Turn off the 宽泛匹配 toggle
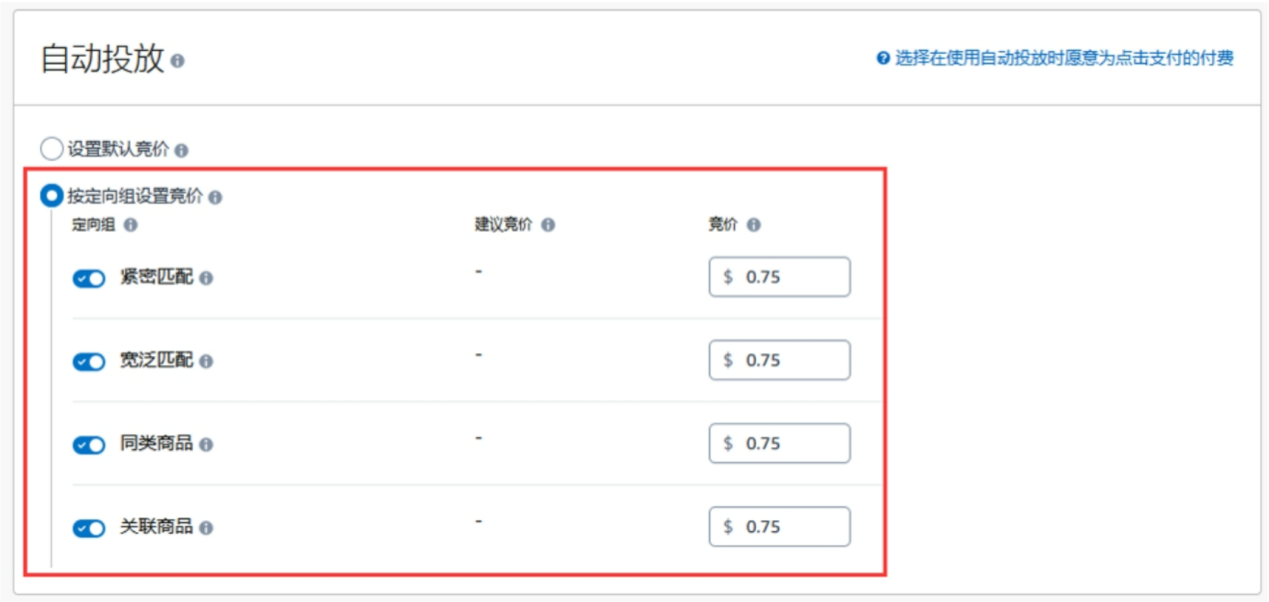The height and width of the screenshot is (602, 1269). click(89, 362)
